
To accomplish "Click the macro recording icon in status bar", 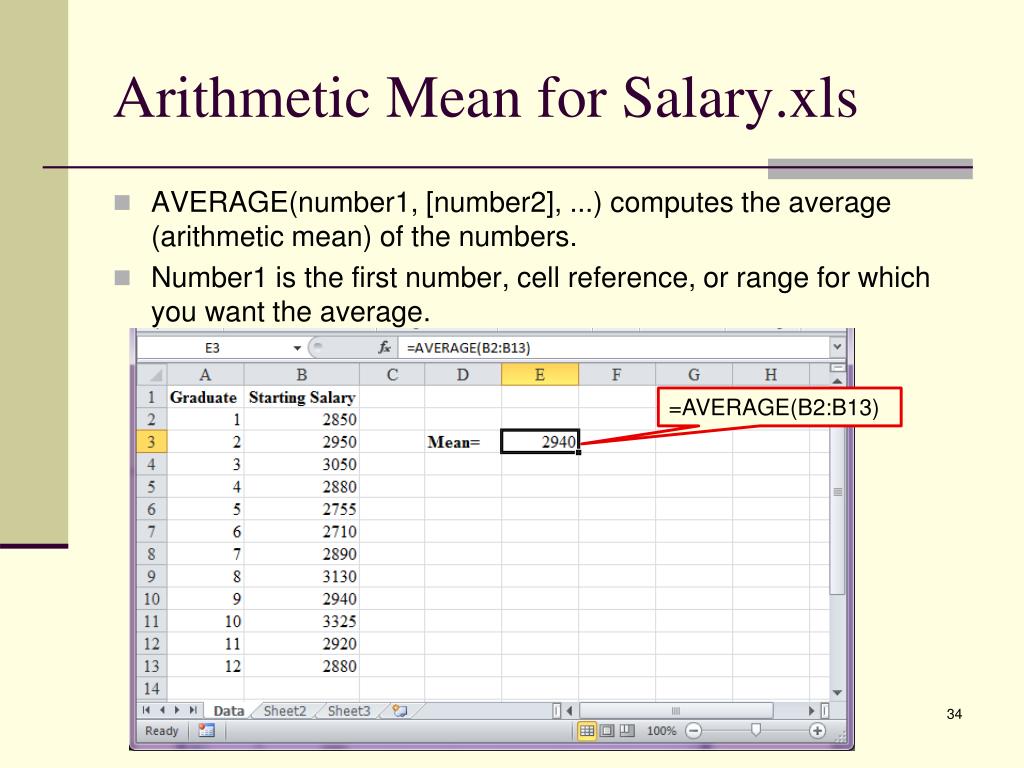I will coord(206,731).
